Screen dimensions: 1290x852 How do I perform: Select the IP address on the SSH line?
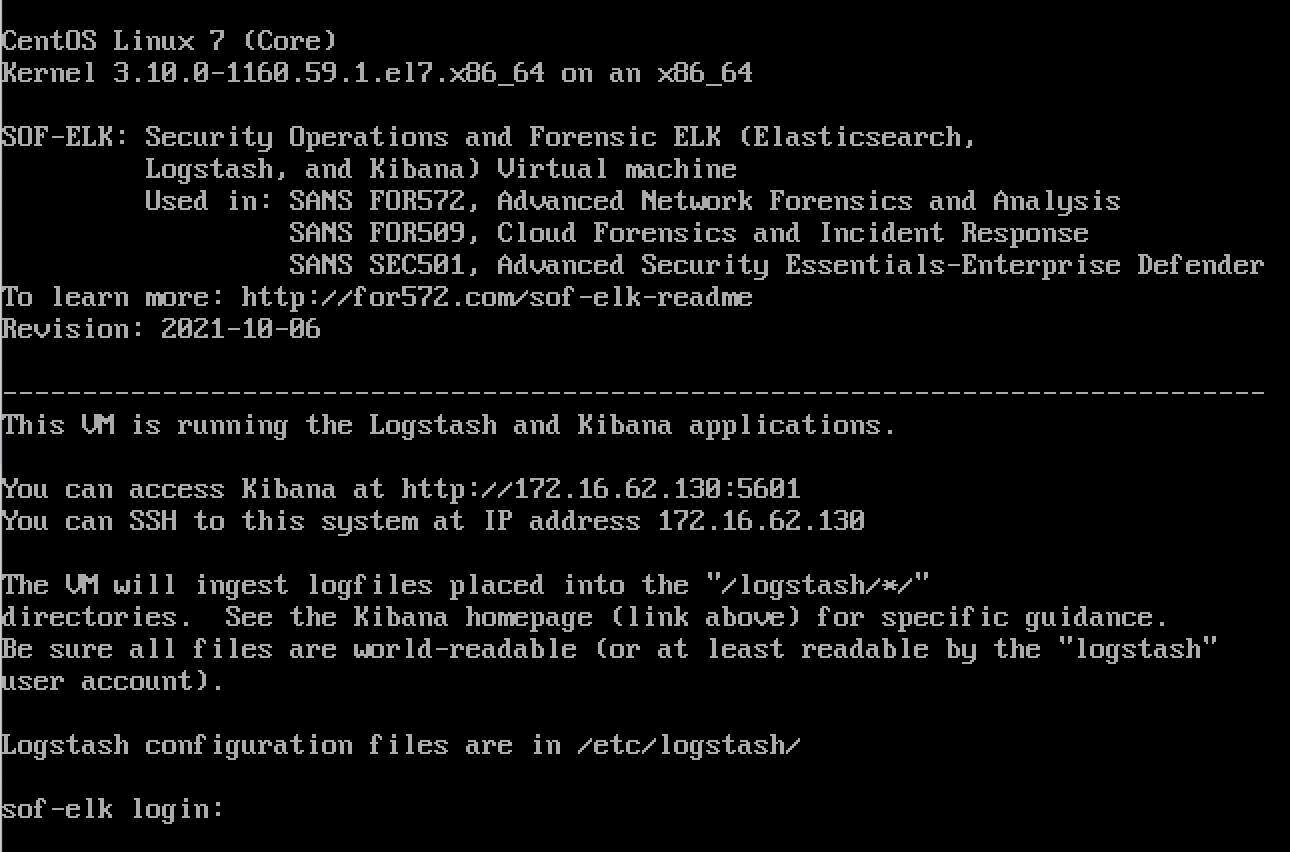(x=760, y=521)
